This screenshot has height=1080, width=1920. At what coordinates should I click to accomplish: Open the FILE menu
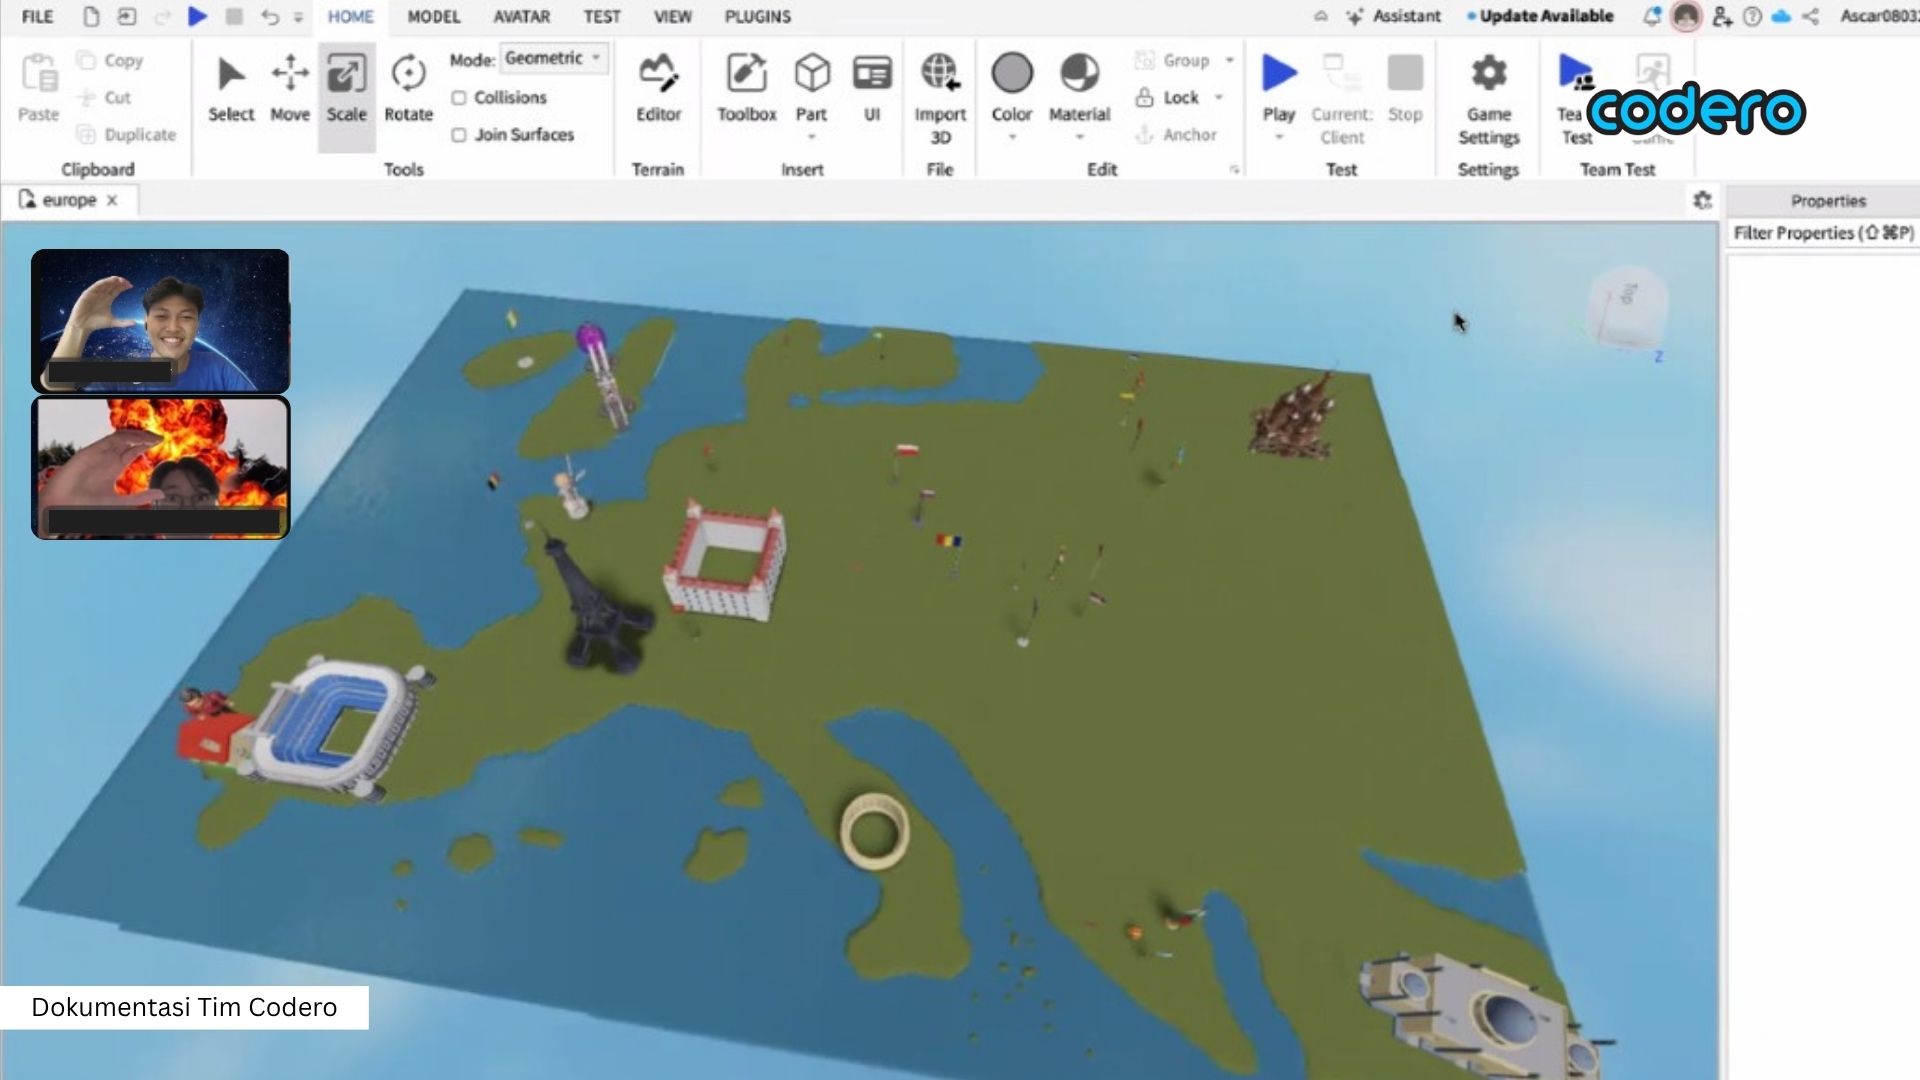pos(38,17)
